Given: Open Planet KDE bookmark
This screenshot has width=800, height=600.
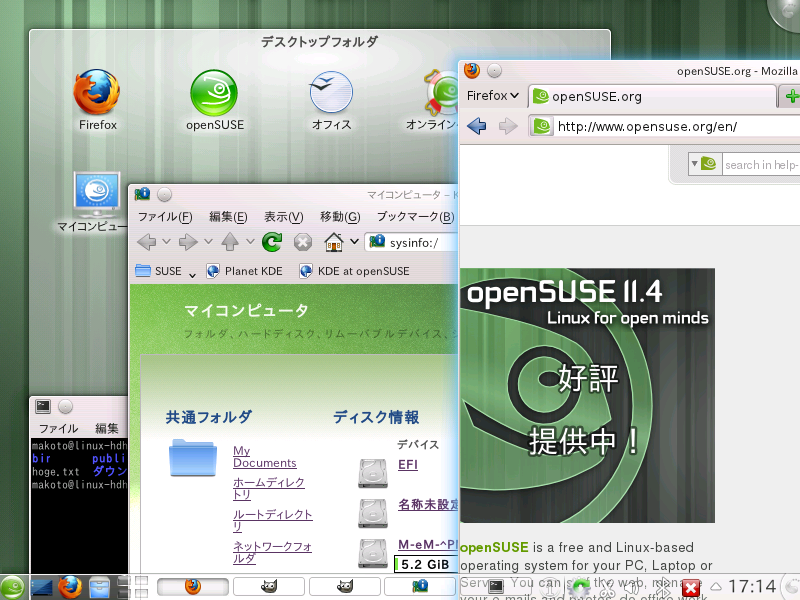Looking at the screenshot, I should pyautogui.click(x=244, y=271).
